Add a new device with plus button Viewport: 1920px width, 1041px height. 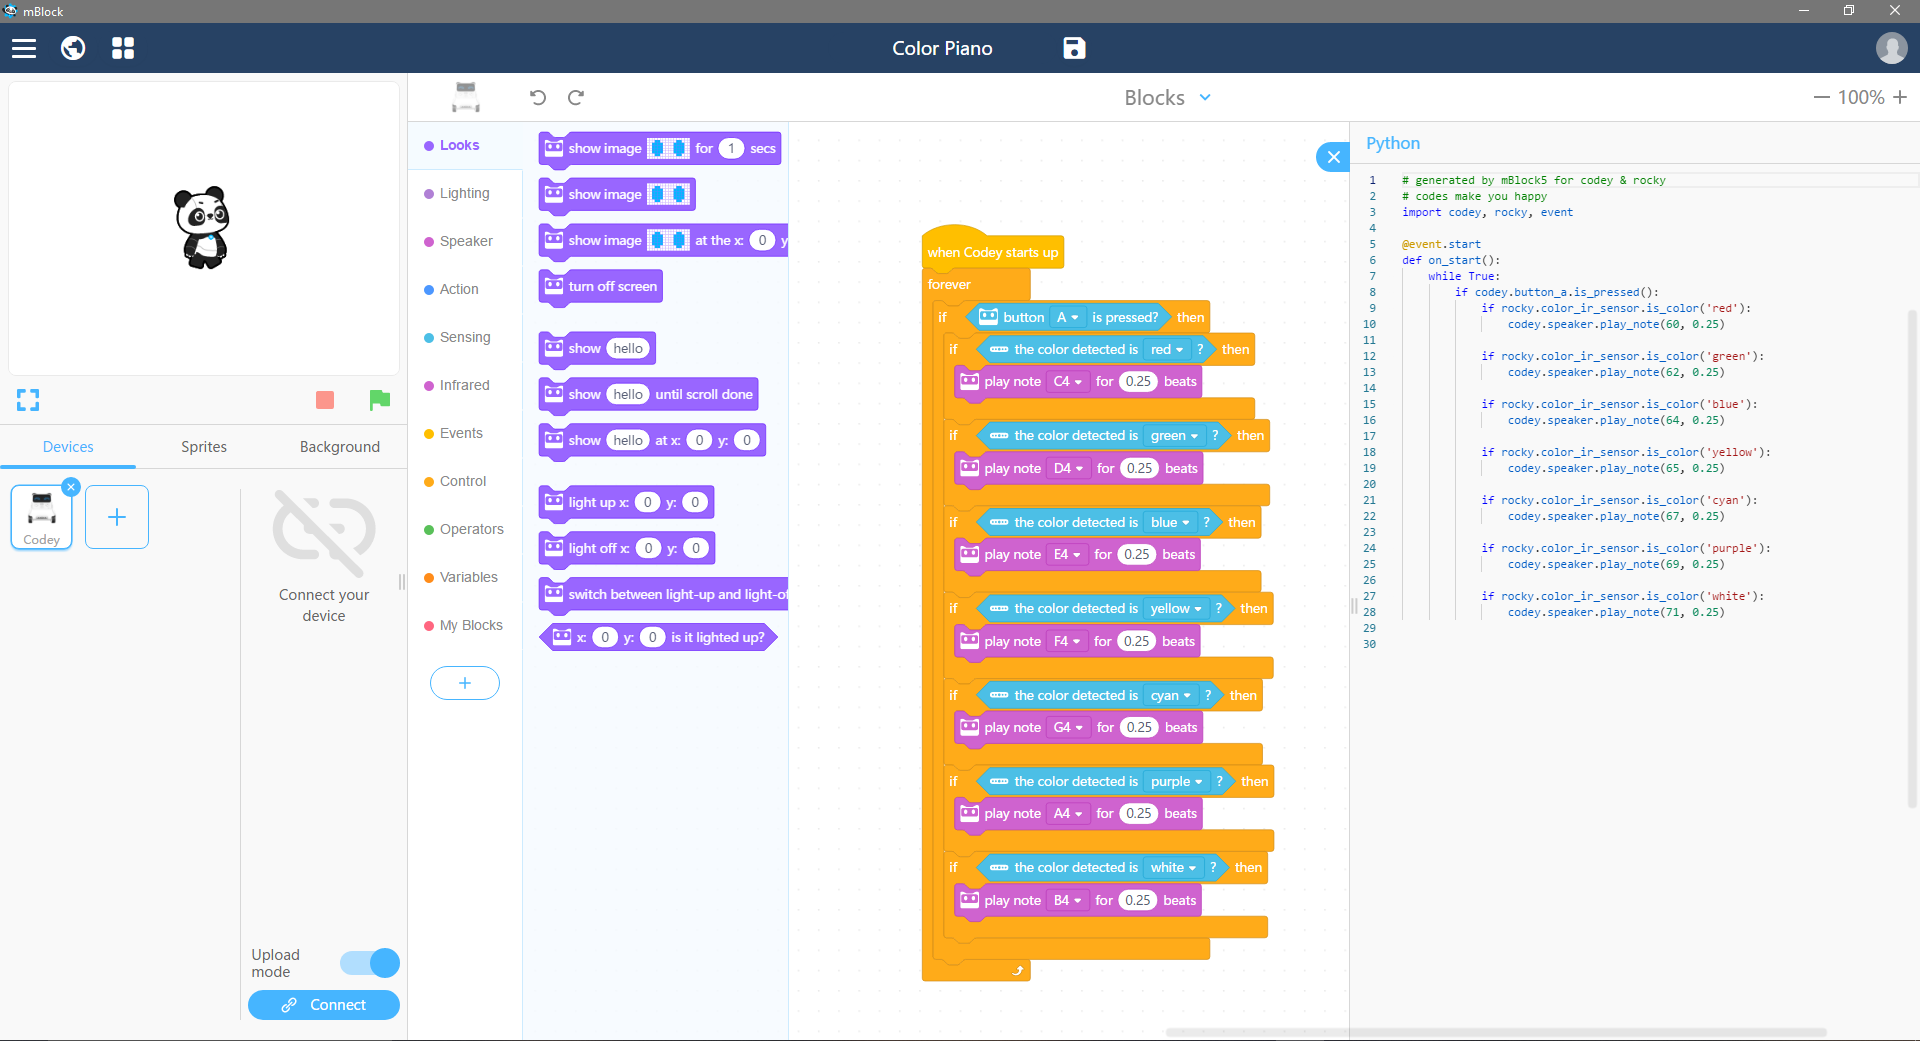pos(117,517)
